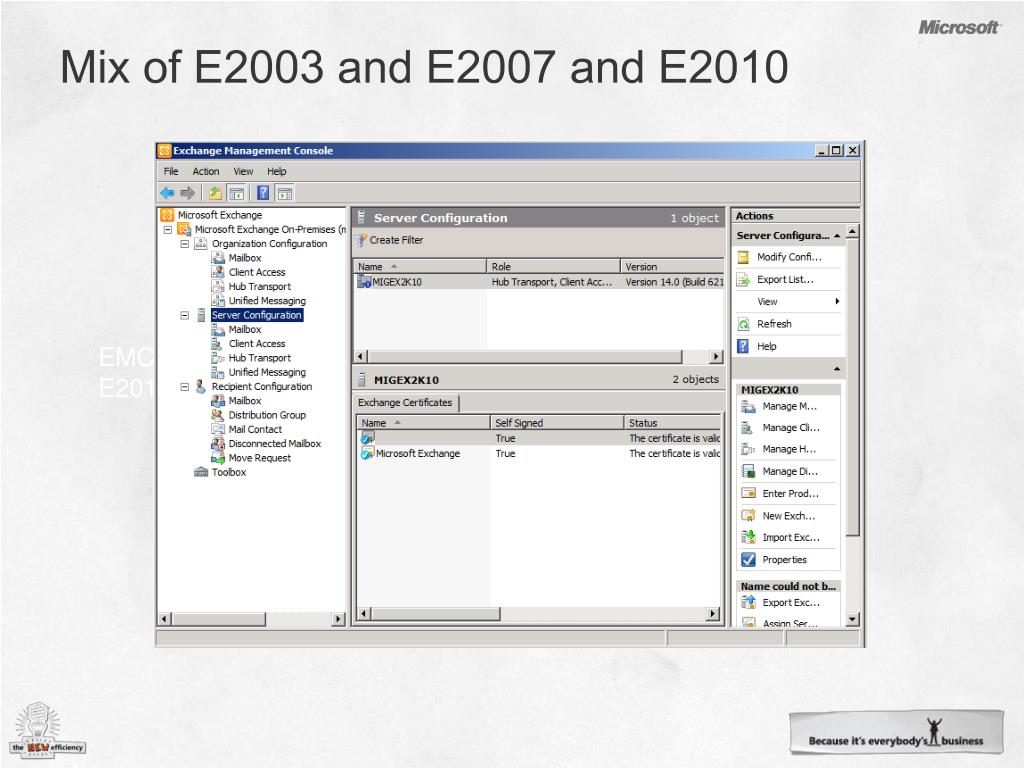Sort certificates by the Status column
Image resolution: width=1024 pixels, height=768 pixels.
[672, 423]
